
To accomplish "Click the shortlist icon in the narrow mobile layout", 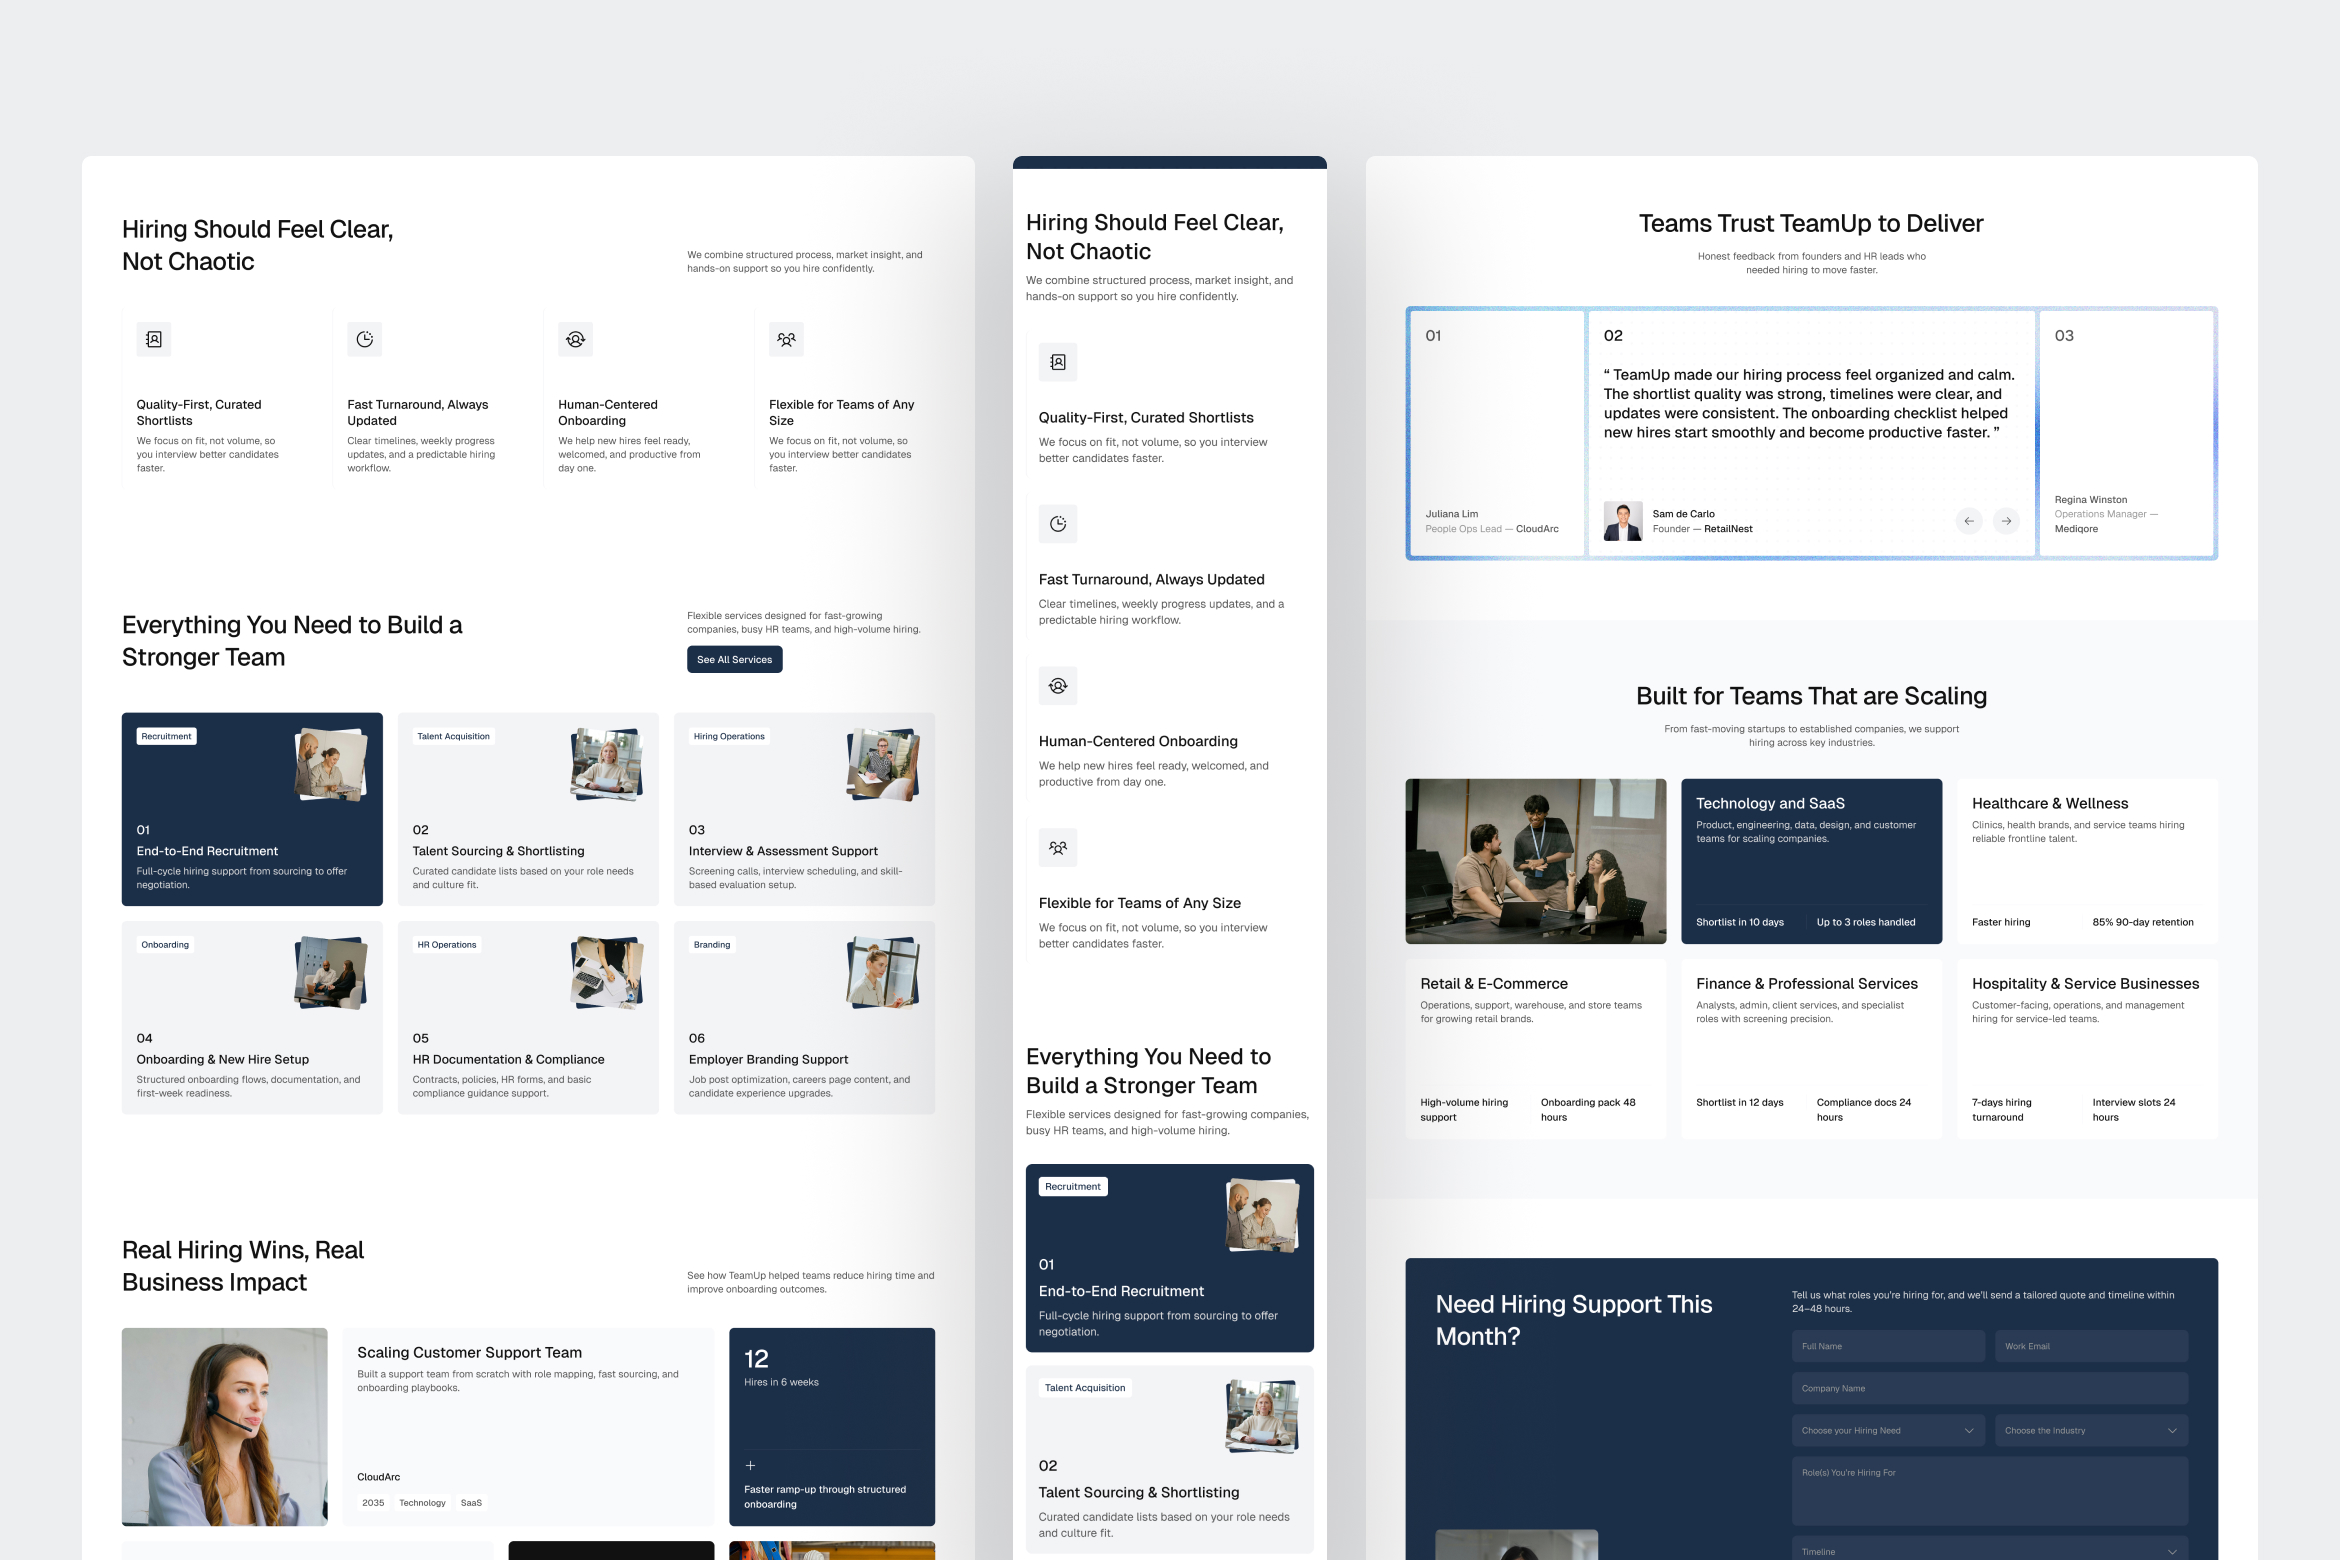I will (1058, 362).
